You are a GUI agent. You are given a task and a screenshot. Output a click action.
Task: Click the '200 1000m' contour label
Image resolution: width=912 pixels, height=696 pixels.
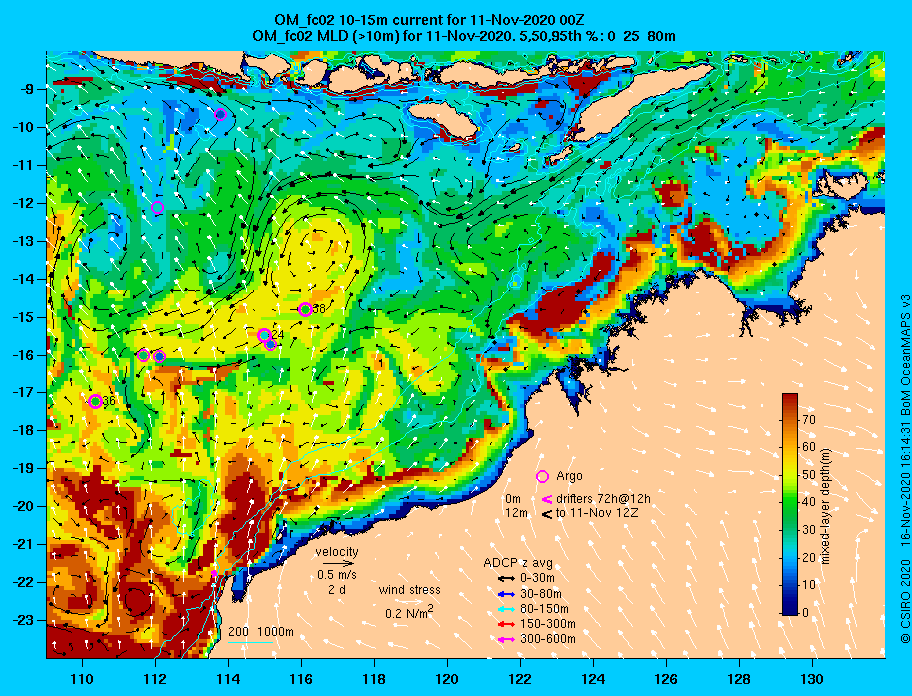click(x=261, y=632)
